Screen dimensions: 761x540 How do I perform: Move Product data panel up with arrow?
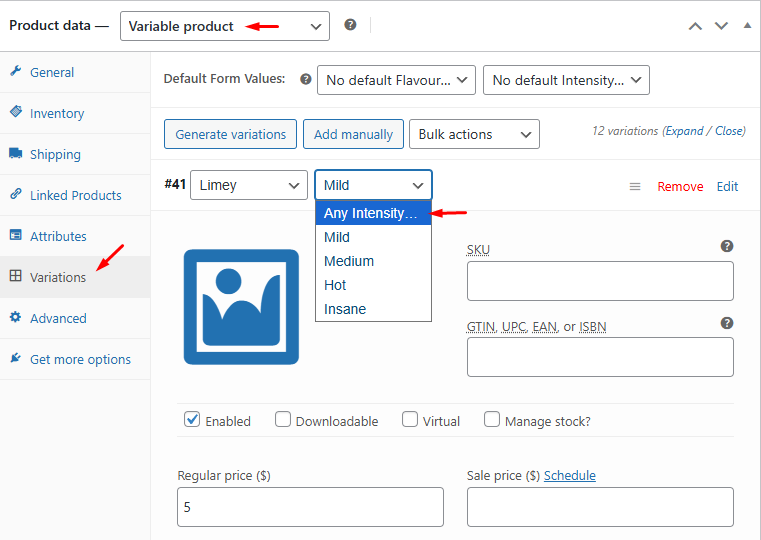point(695,26)
